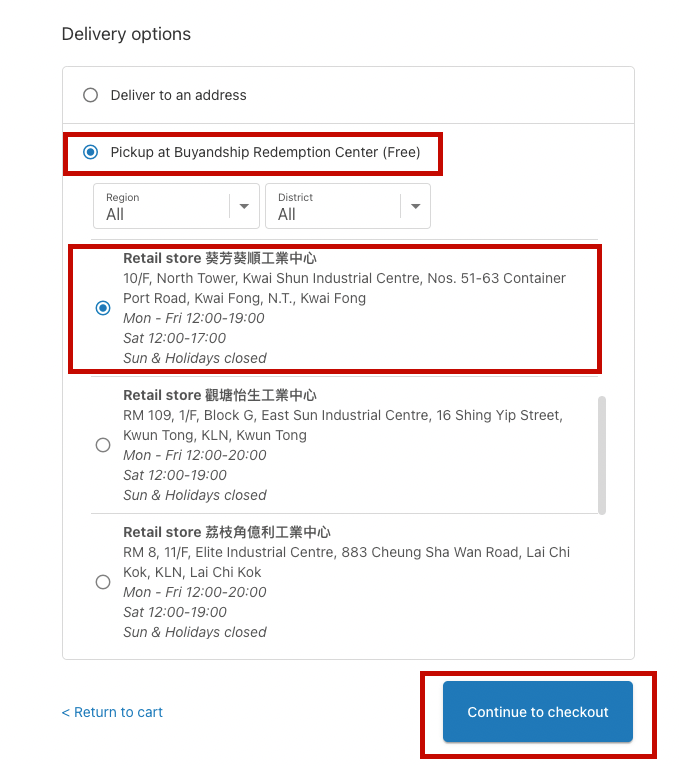Open the Region dropdown field

(162, 206)
